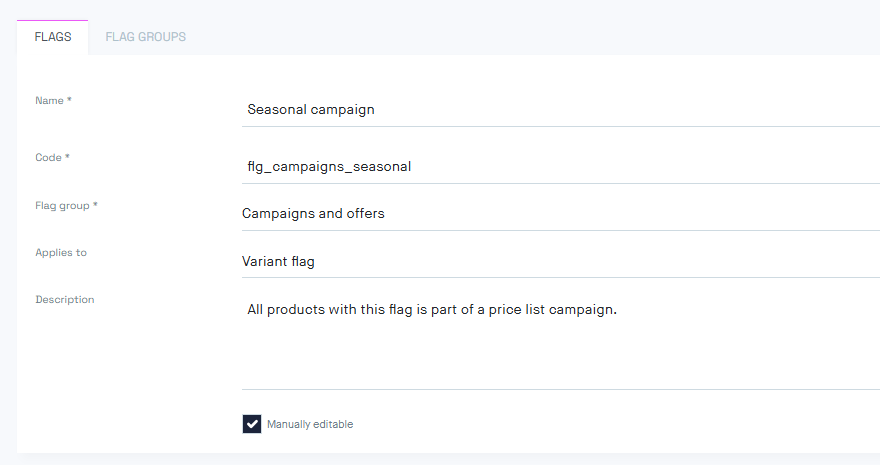This screenshot has width=880, height=465.
Task: Click the 'flg_campaigns_seasonal' code text
Action: tap(329, 166)
